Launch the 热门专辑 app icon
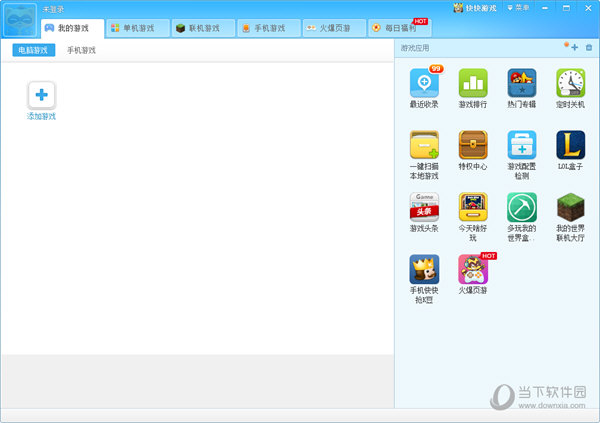 pyautogui.click(x=522, y=83)
